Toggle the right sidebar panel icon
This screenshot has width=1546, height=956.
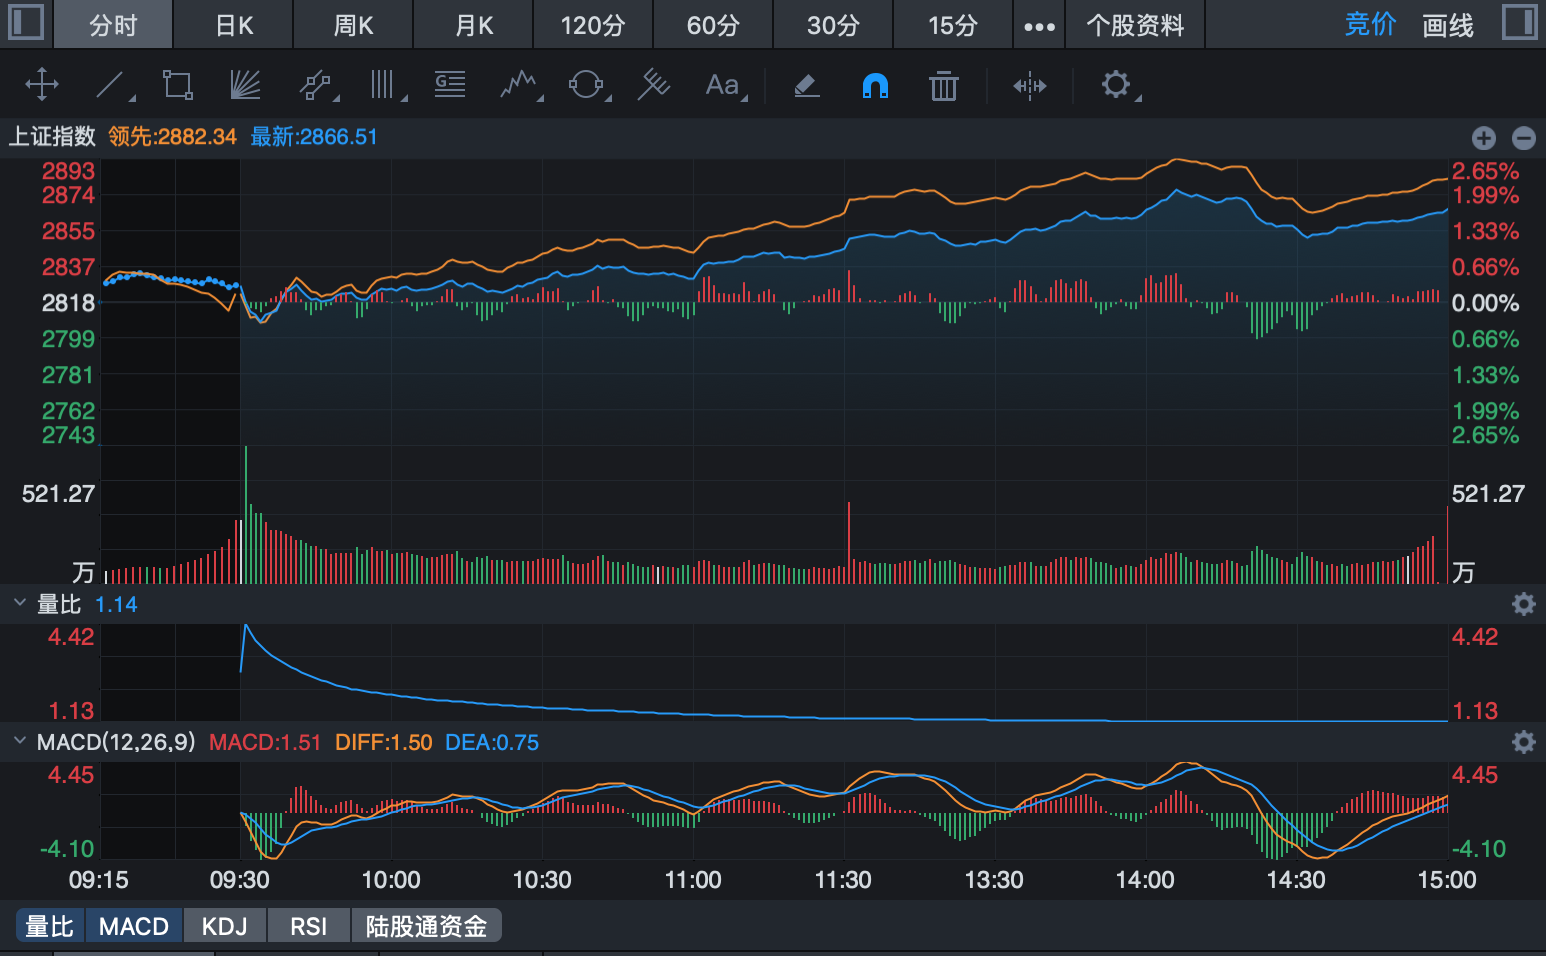1519,22
